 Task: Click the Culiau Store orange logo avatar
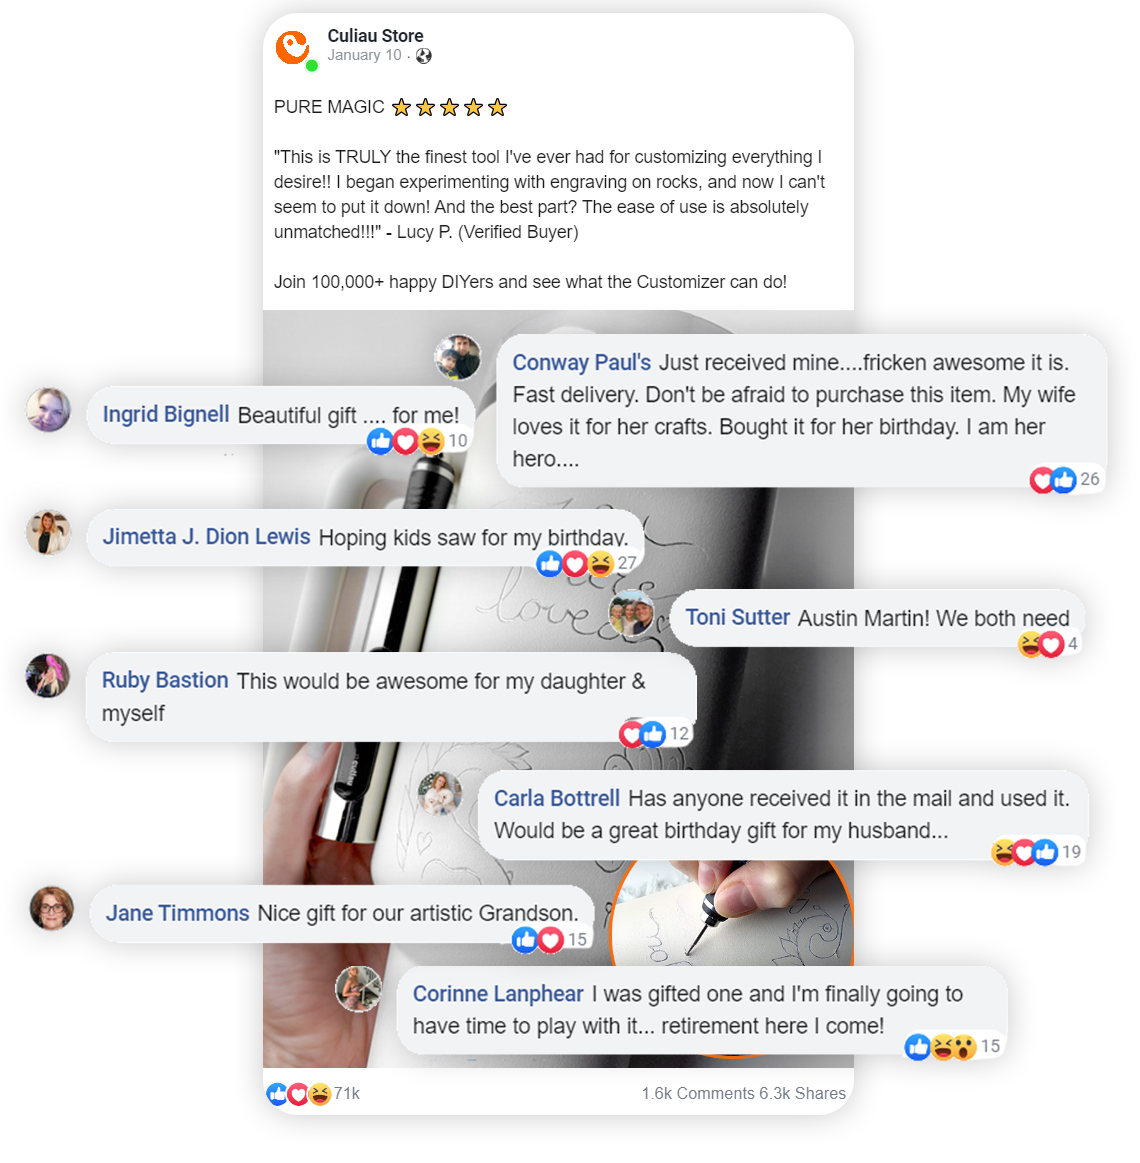(x=293, y=48)
